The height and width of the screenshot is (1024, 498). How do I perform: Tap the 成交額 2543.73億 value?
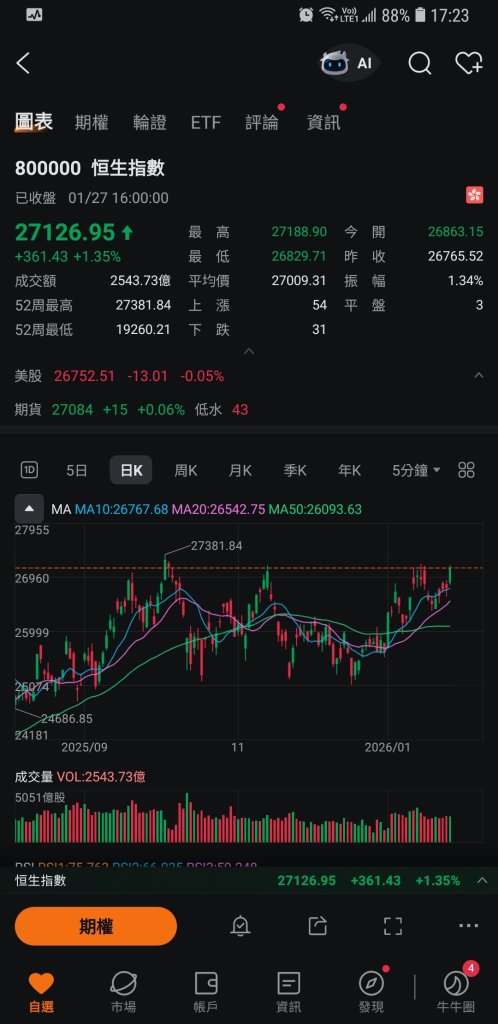pyautogui.click(x=140, y=281)
